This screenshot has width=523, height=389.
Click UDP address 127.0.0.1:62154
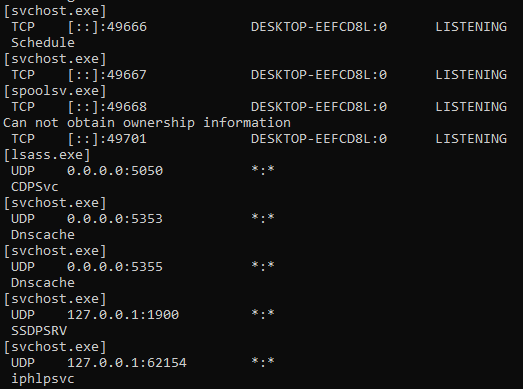[127, 363]
